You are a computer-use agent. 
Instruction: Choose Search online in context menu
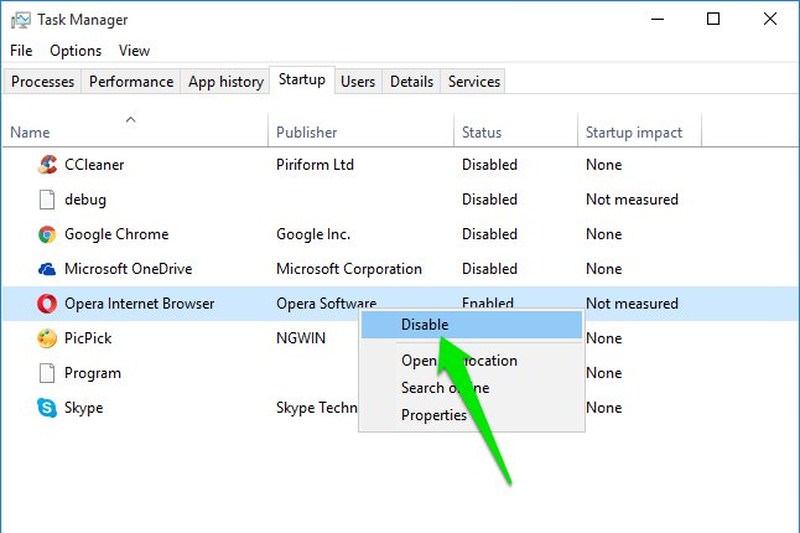point(471,388)
